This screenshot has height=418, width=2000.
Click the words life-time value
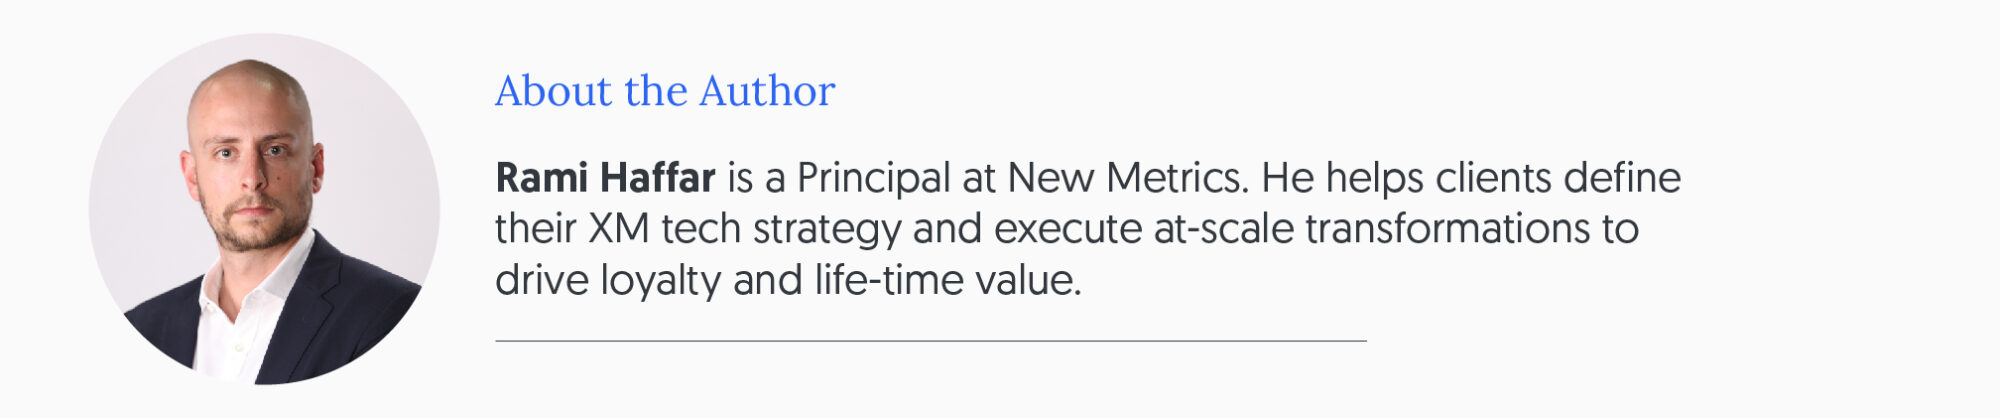(x=947, y=280)
